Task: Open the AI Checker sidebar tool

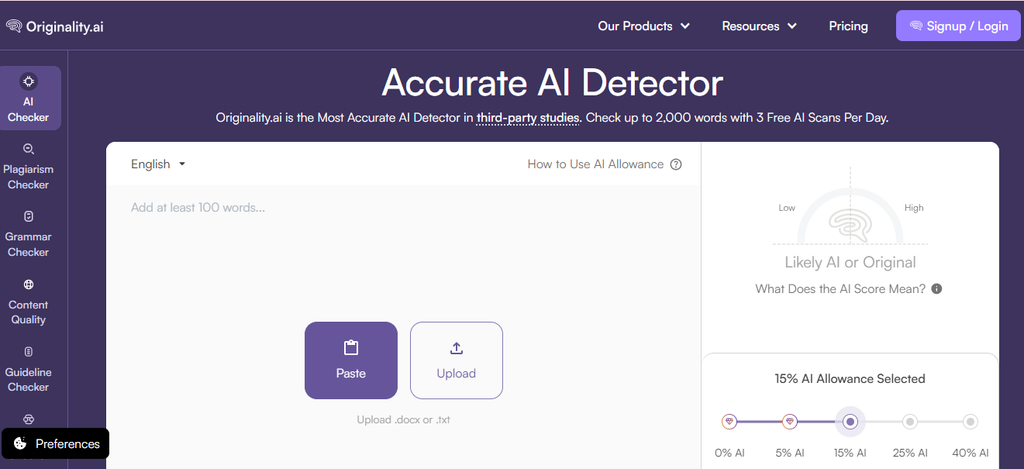Action: [x=29, y=98]
